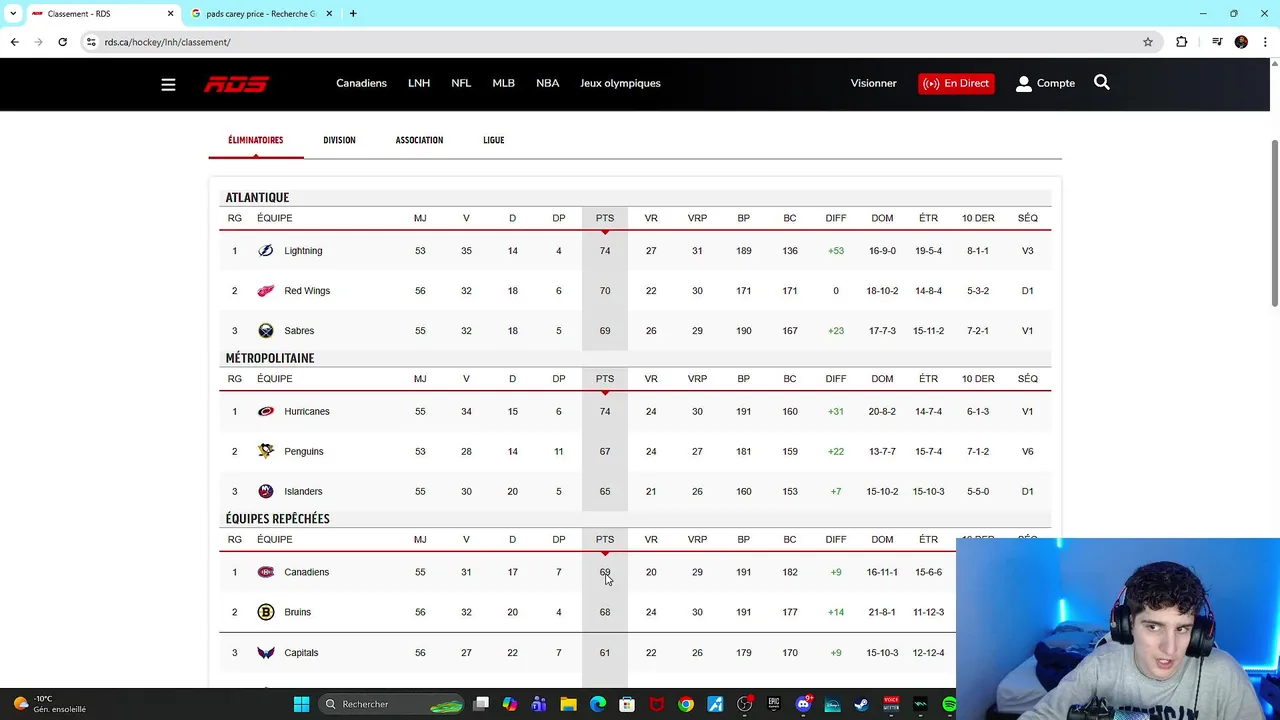Open the Chrome profile avatar
The image size is (1280, 720).
[1241, 42]
